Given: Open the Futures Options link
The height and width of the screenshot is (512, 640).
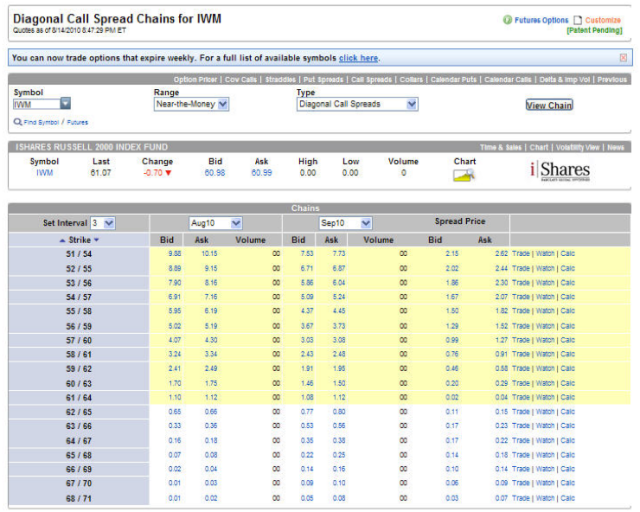Looking at the screenshot, I should coord(541,20).
